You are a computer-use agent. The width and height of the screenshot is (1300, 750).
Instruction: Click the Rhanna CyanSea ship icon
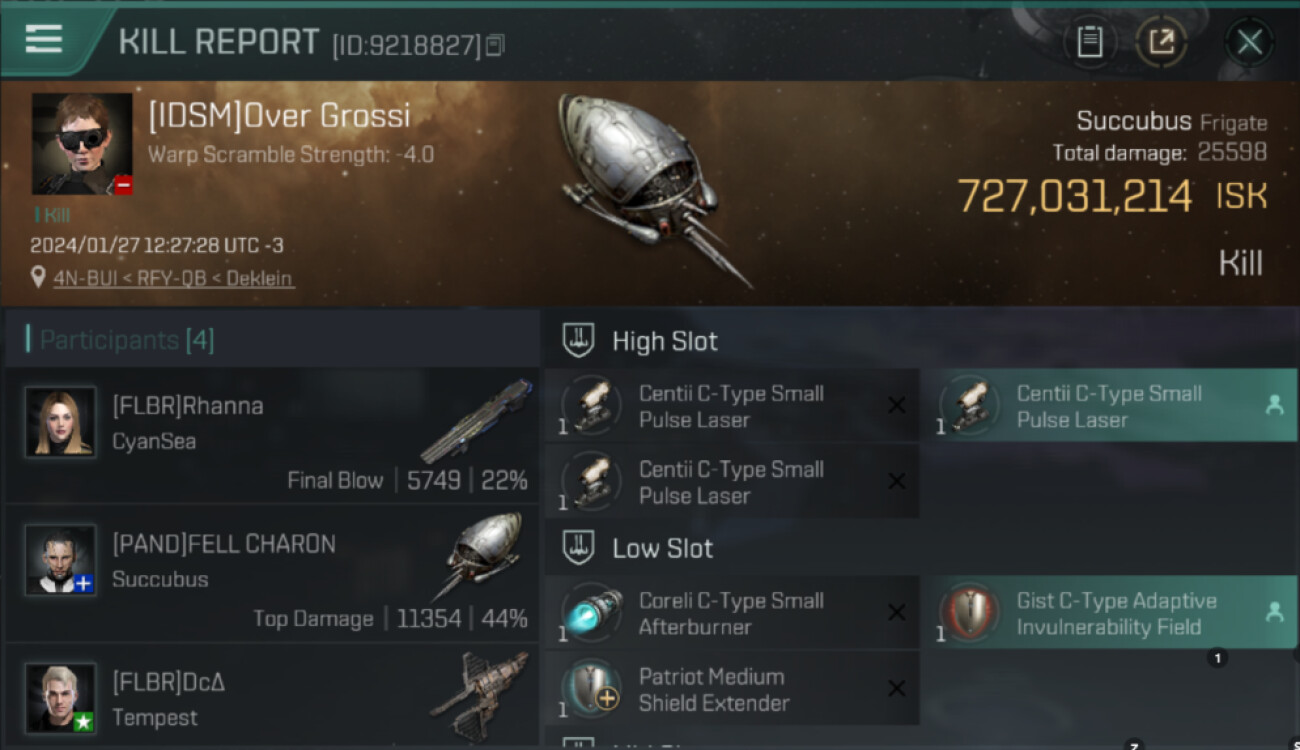pos(477,420)
